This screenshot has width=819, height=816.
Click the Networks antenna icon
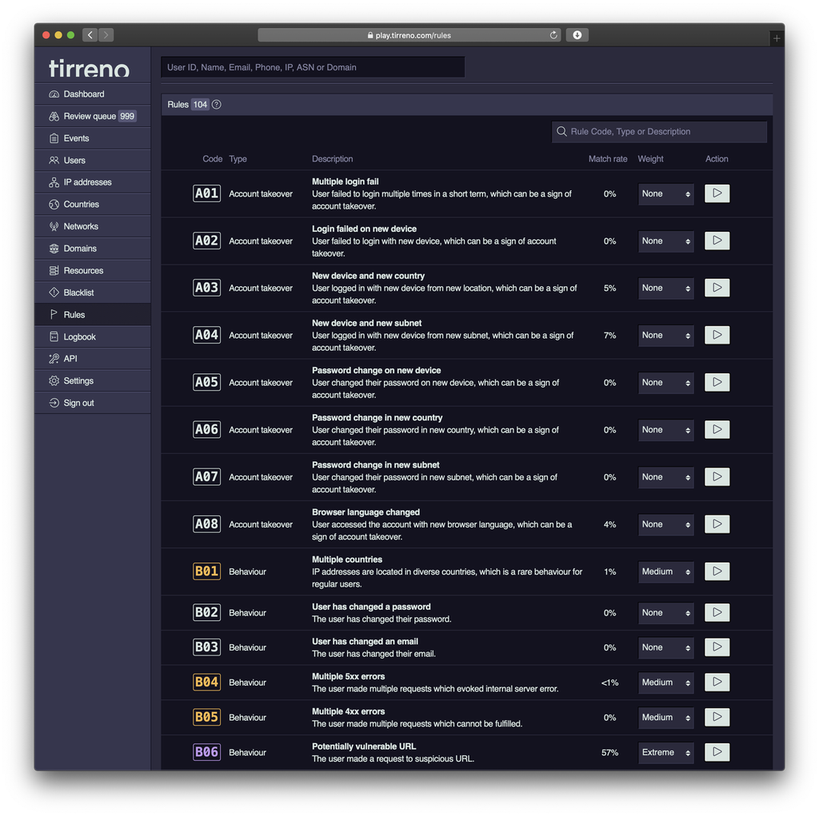click(x=54, y=226)
